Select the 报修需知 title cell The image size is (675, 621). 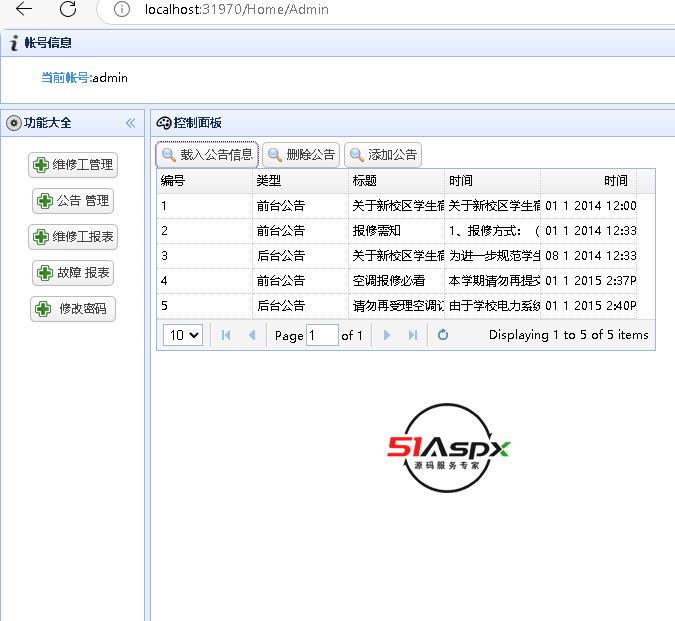396,231
